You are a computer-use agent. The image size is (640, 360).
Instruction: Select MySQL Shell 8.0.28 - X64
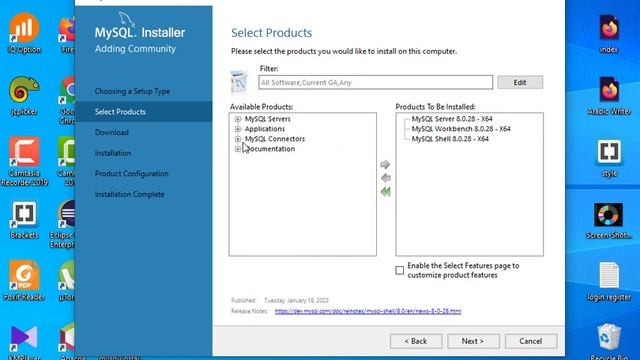[450, 139]
